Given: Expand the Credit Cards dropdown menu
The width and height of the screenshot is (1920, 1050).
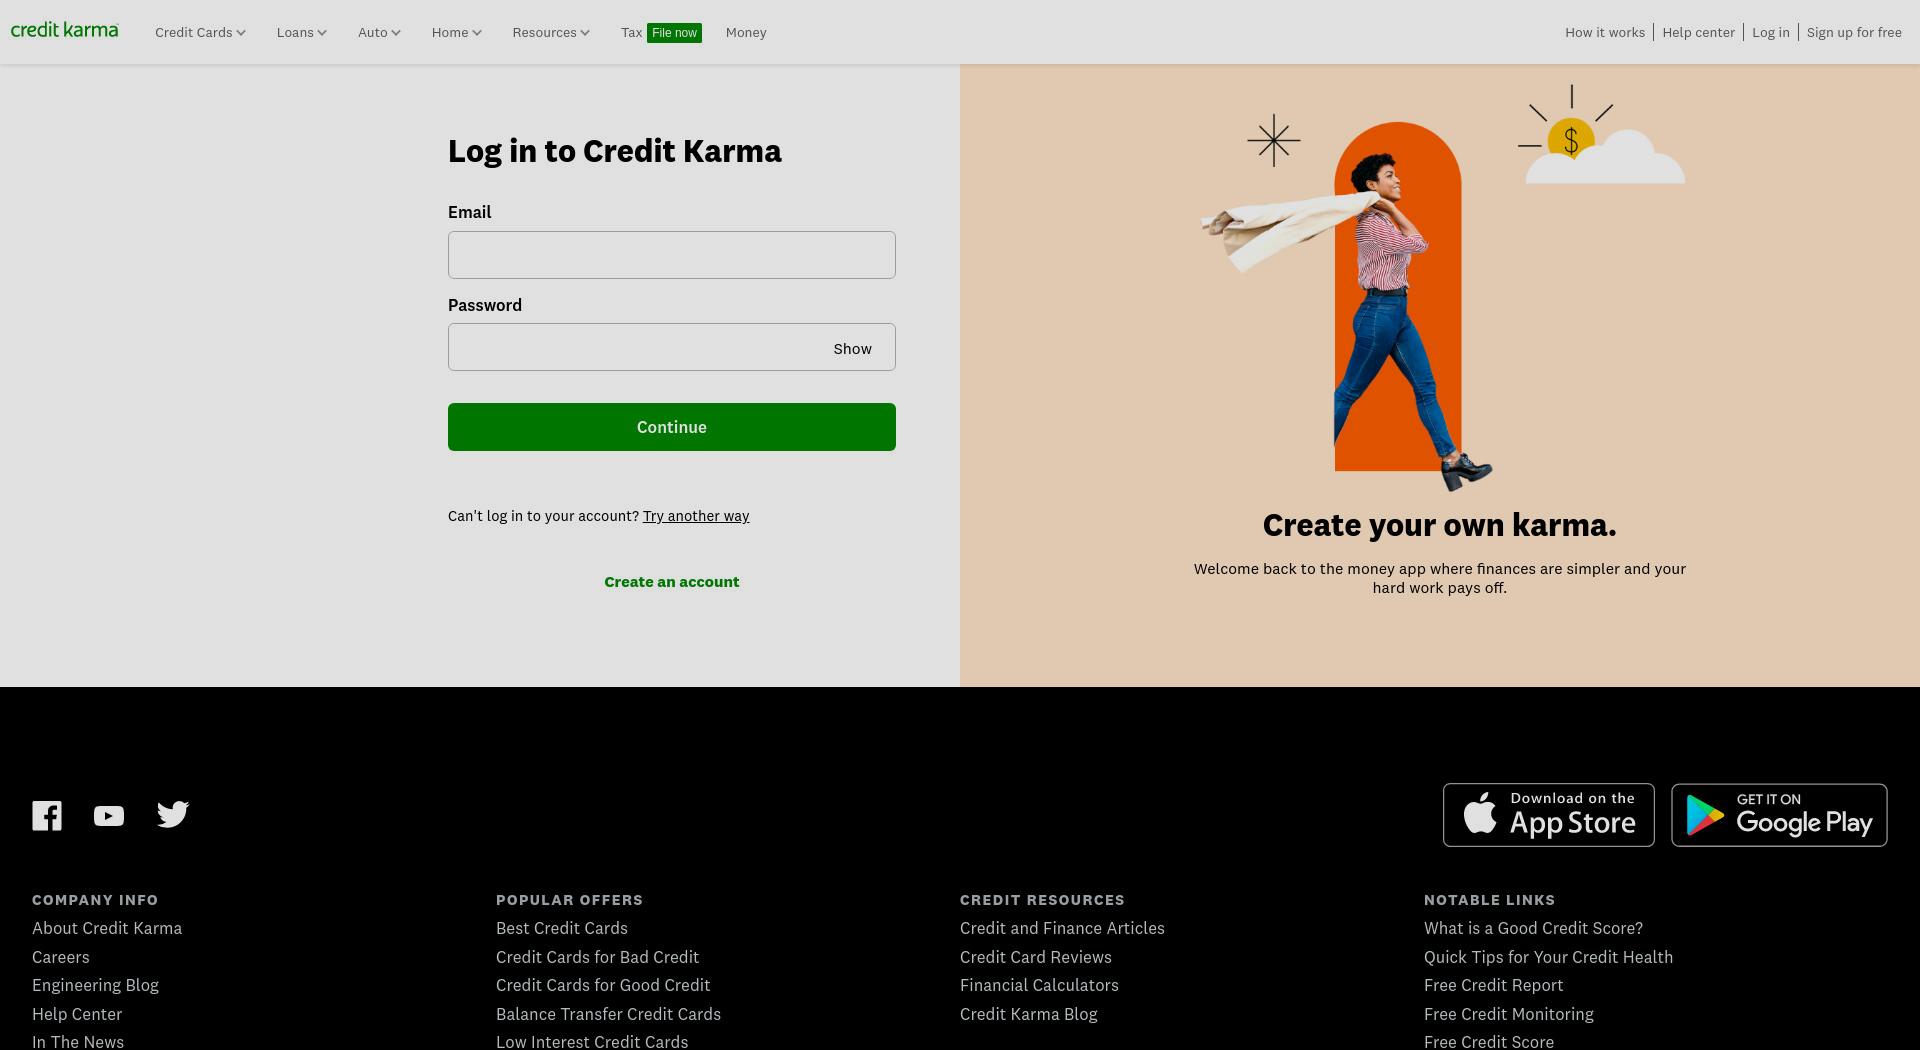Looking at the screenshot, I should (200, 33).
